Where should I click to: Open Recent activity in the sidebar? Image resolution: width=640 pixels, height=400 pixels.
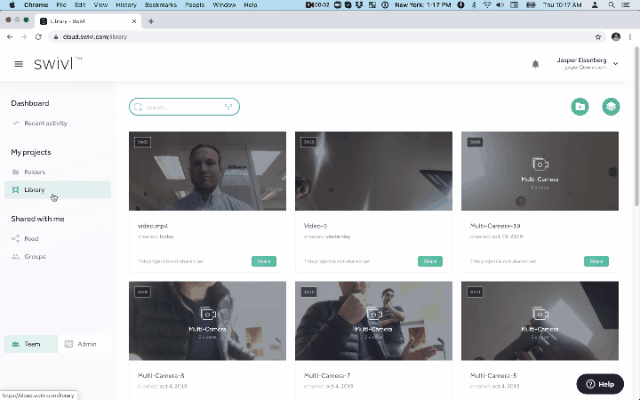click(x=45, y=123)
